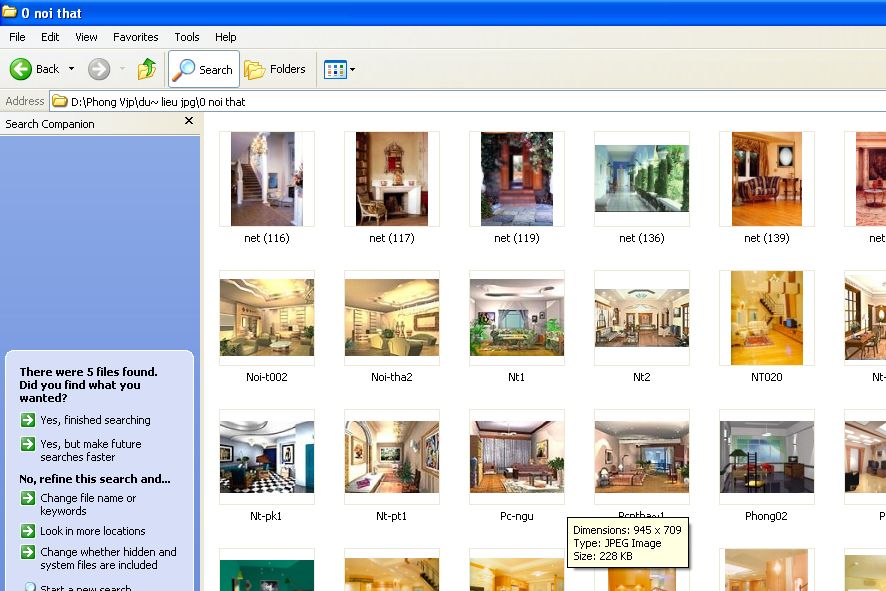The height and width of the screenshot is (591, 886).
Task: Show the Folders pane
Action: coord(275,69)
